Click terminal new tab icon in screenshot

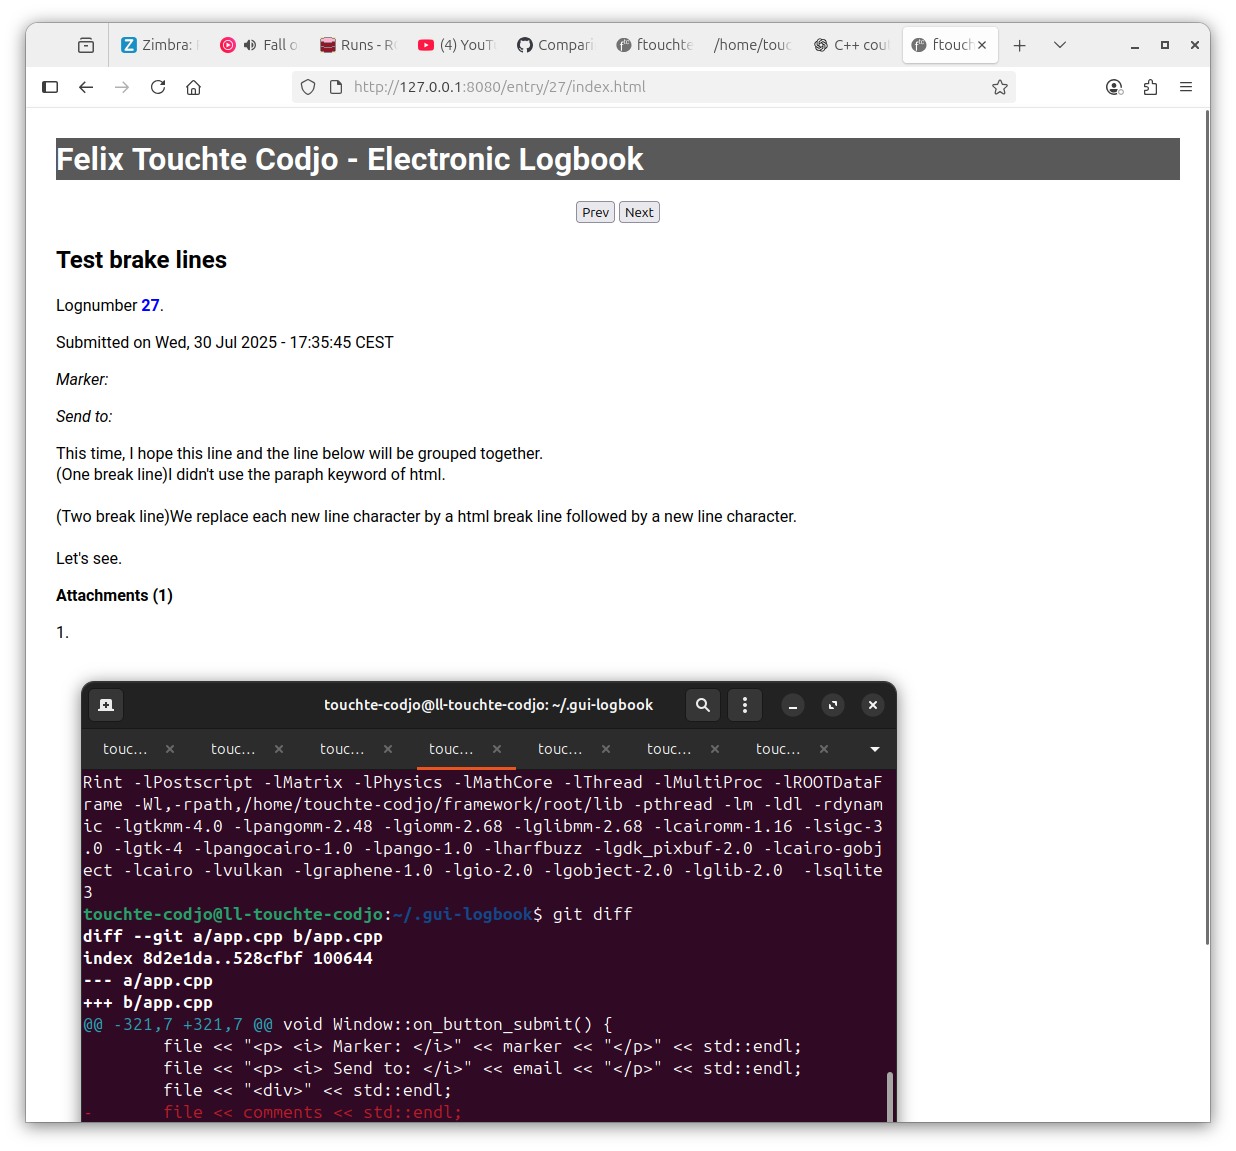tap(106, 705)
